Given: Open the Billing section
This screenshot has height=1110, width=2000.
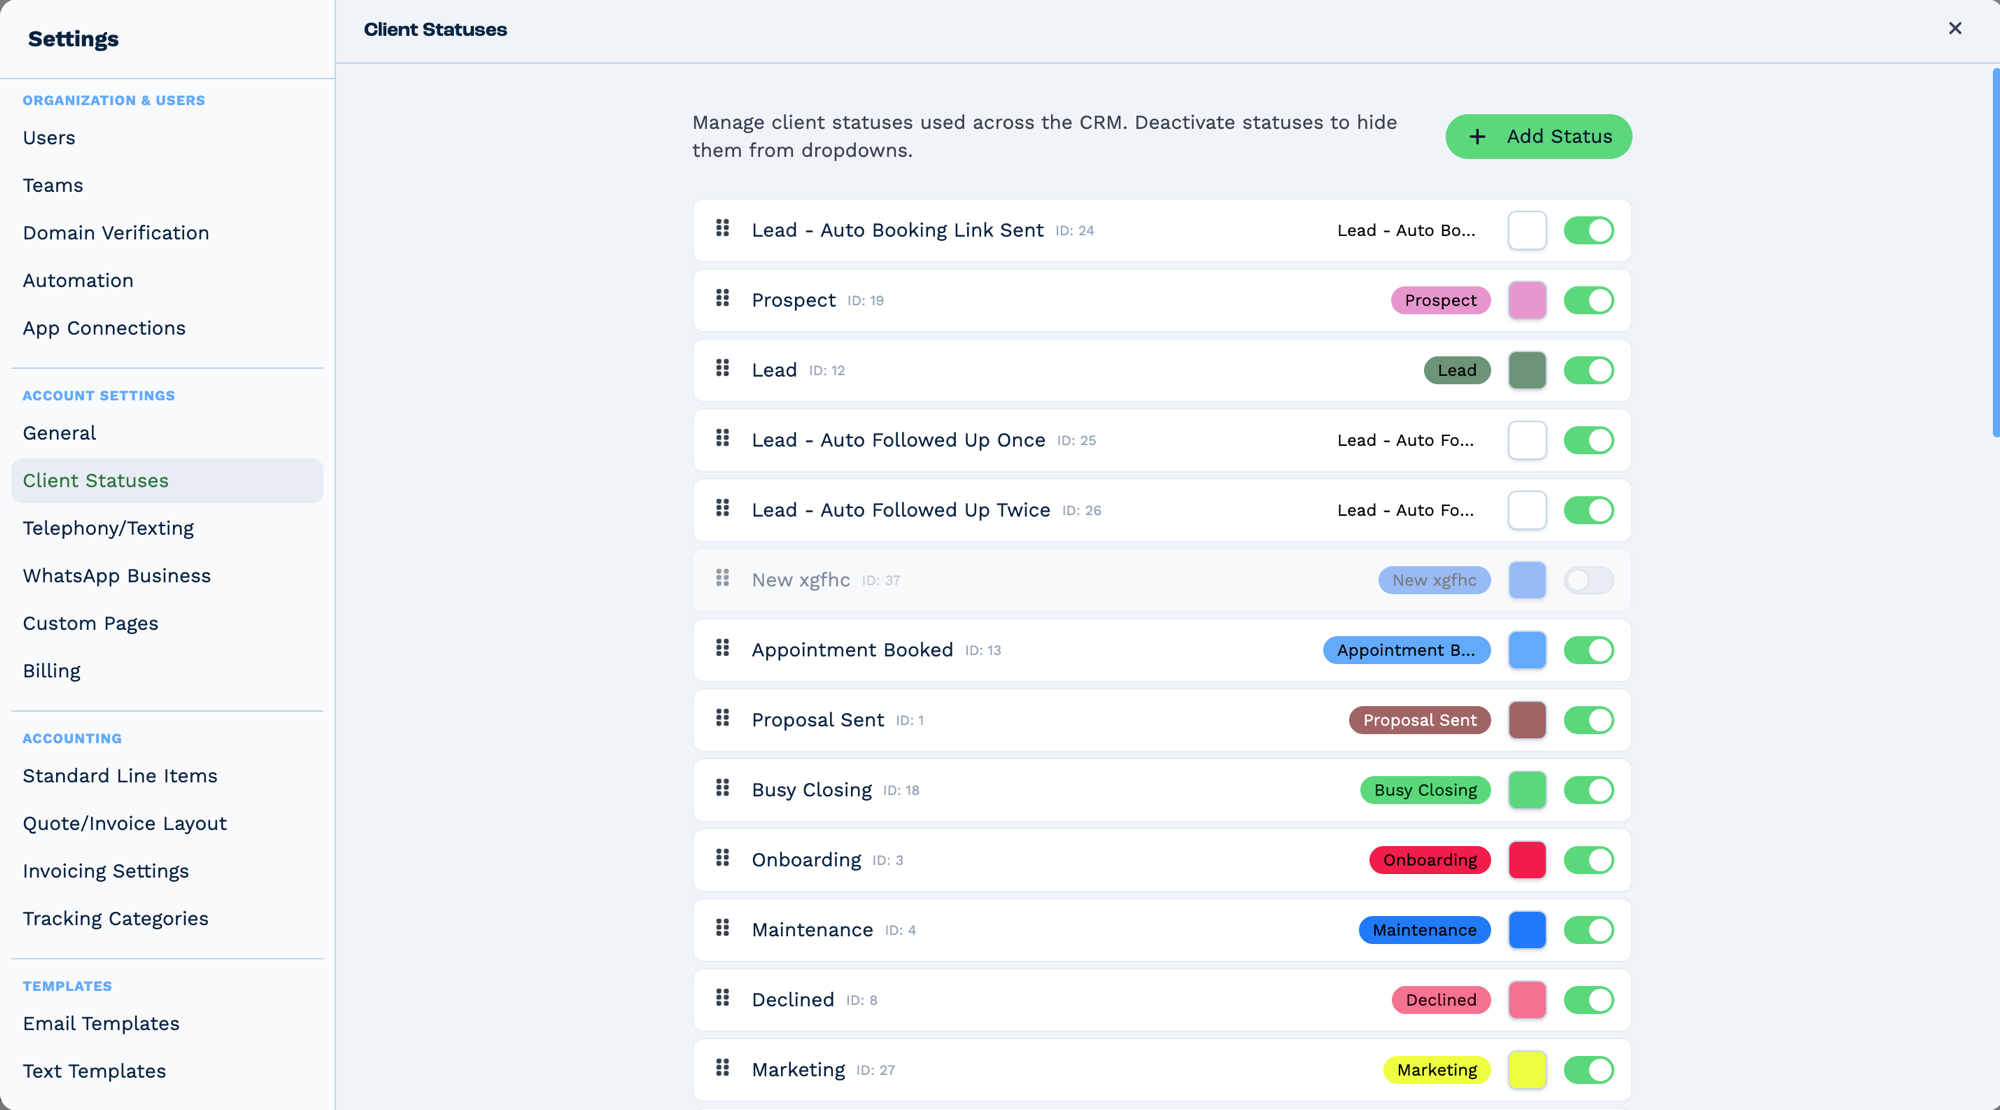Looking at the screenshot, I should (167, 671).
